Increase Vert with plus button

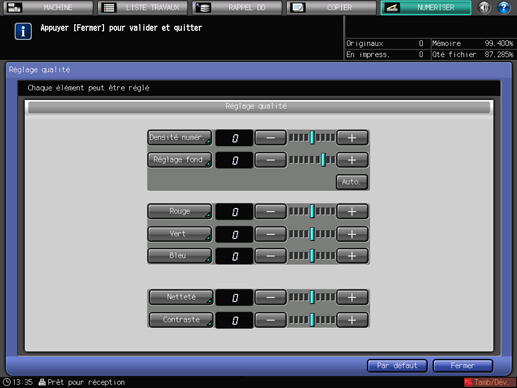pyautogui.click(x=352, y=234)
